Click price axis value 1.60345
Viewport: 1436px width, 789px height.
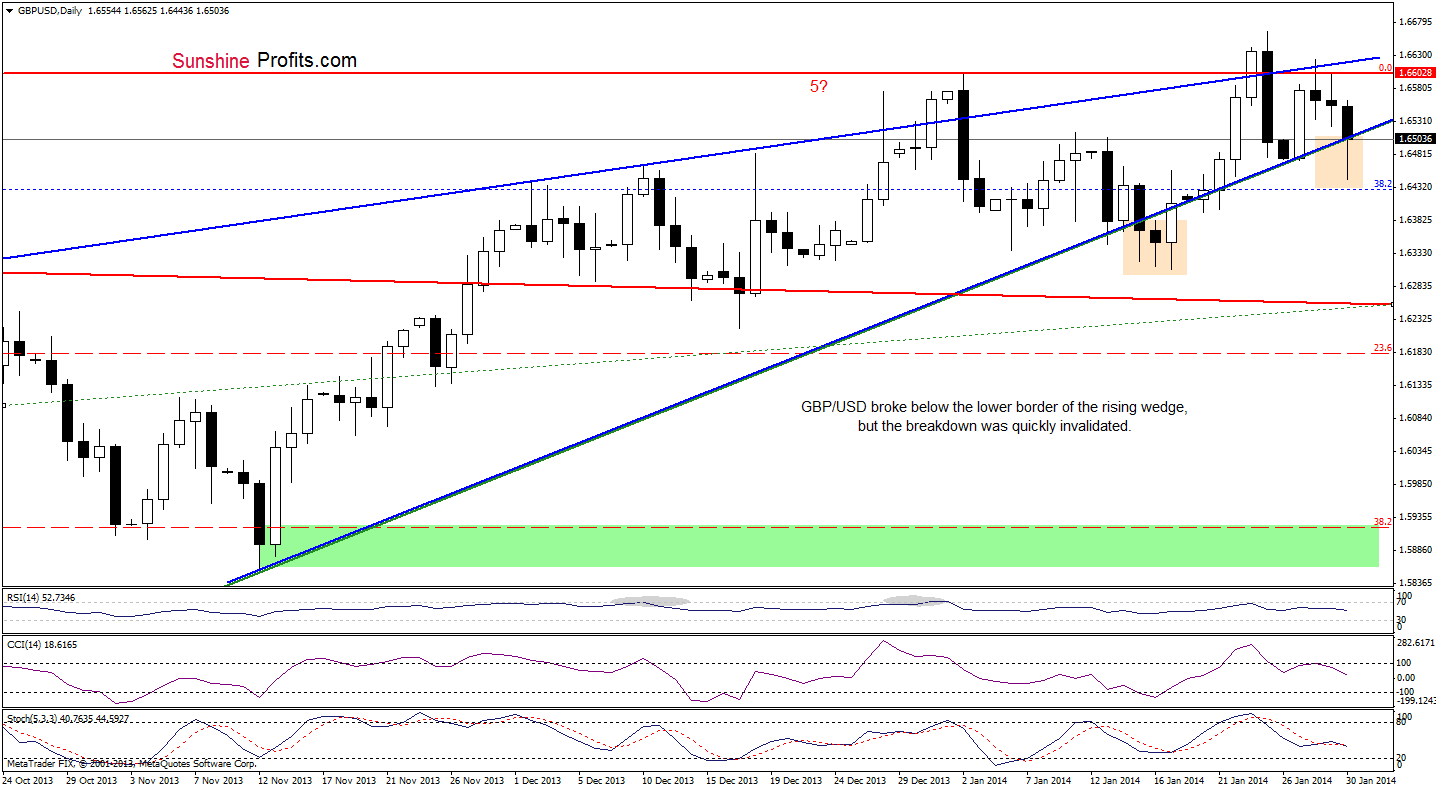click(1415, 450)
